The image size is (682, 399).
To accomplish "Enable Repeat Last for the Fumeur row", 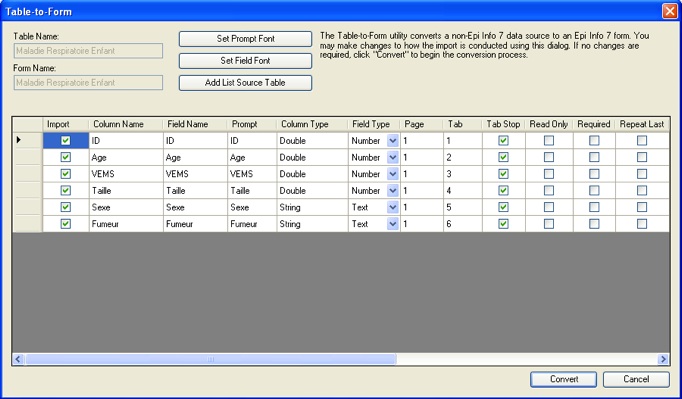I will pos(642,224).
